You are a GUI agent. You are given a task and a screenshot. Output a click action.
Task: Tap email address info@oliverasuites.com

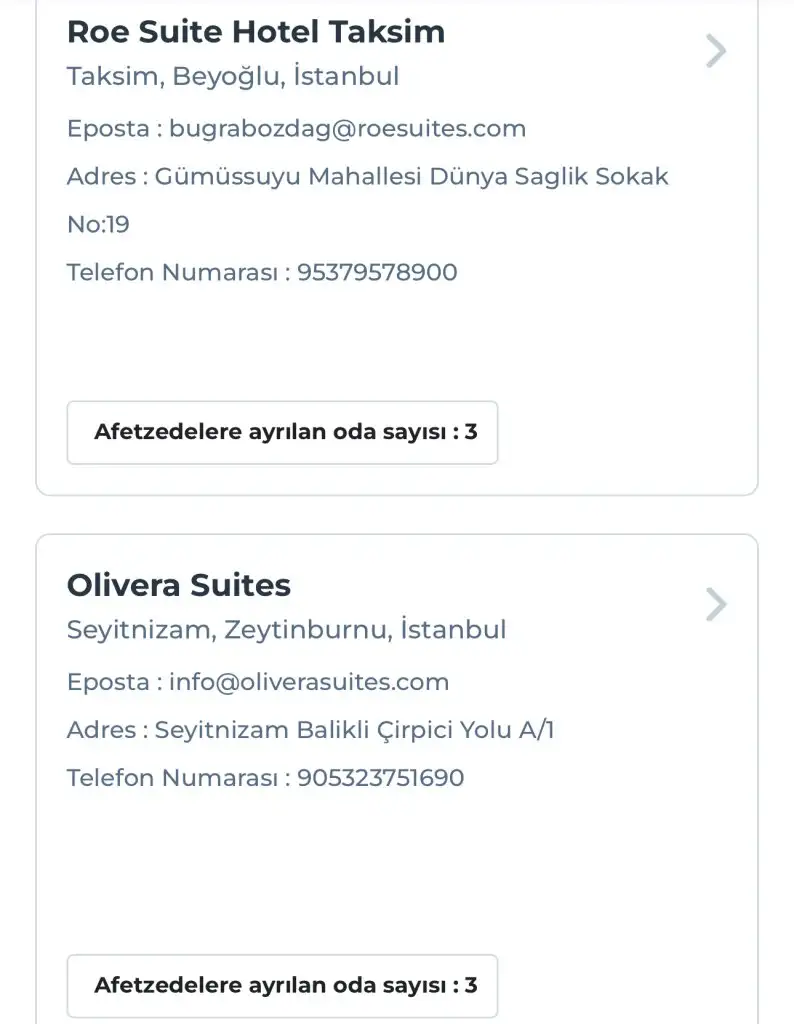(309, 682)
